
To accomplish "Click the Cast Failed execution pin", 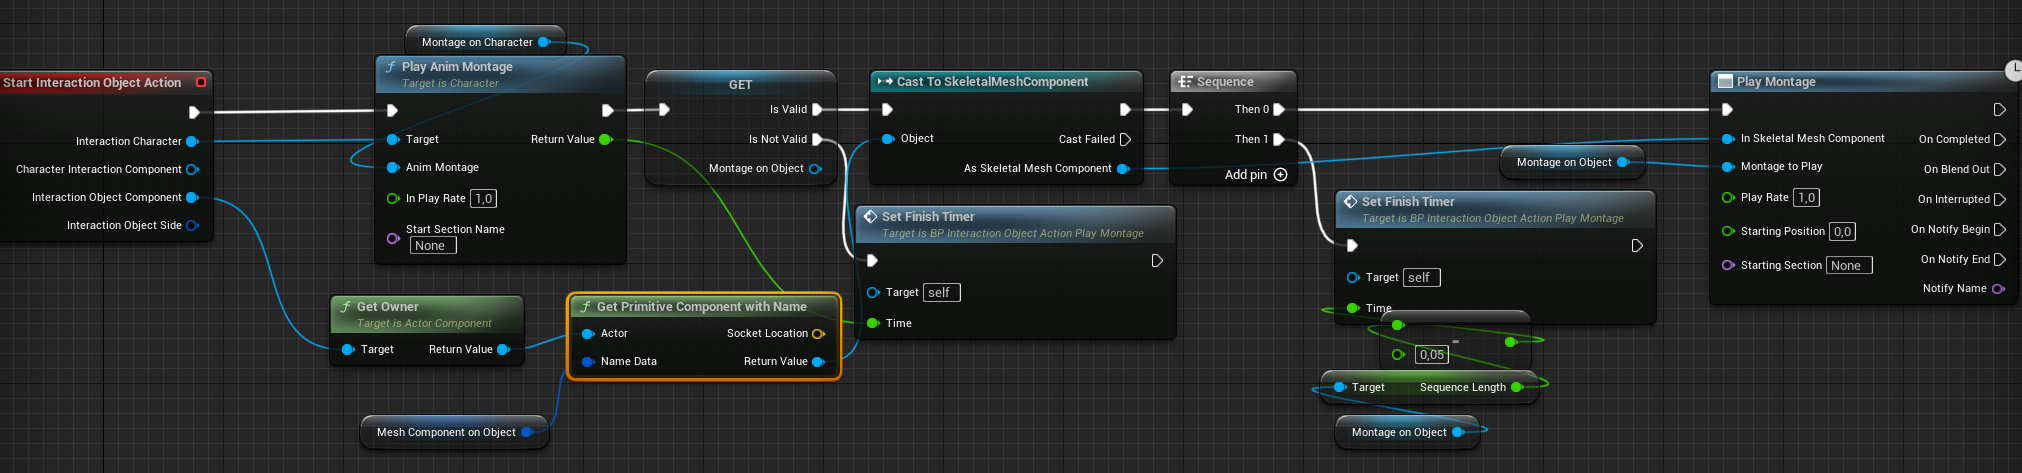I will (x=1125, y=139).
